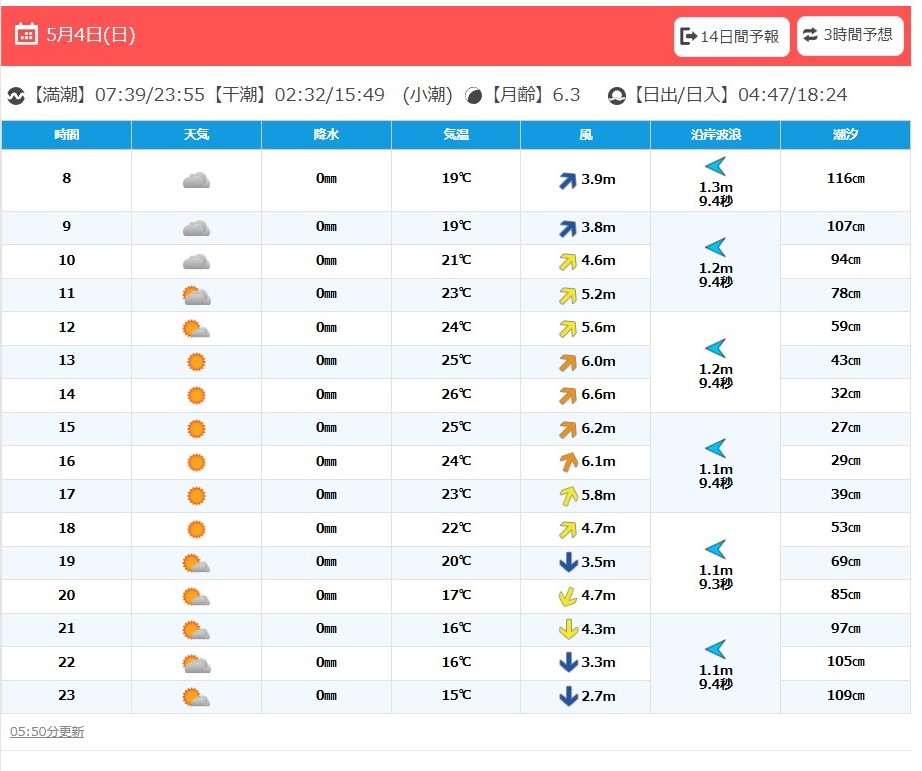Viewport: 922px width, 771px height.
Task: Click the orange wind arrow next to 6.6m
Action: point(567,395)
